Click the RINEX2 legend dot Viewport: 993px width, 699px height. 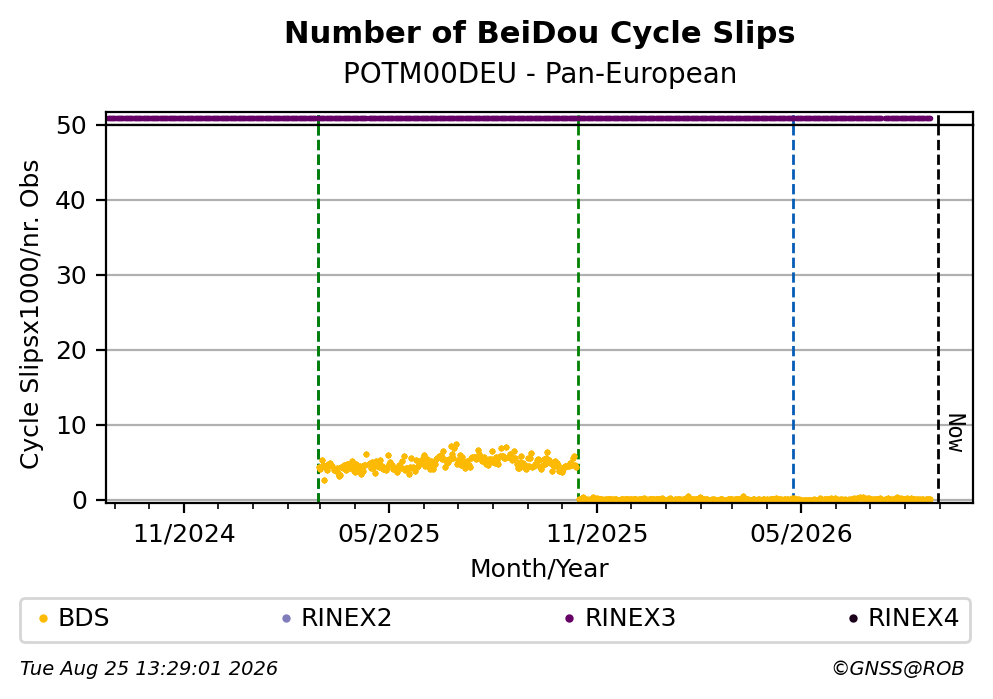(x=286, y=618)
